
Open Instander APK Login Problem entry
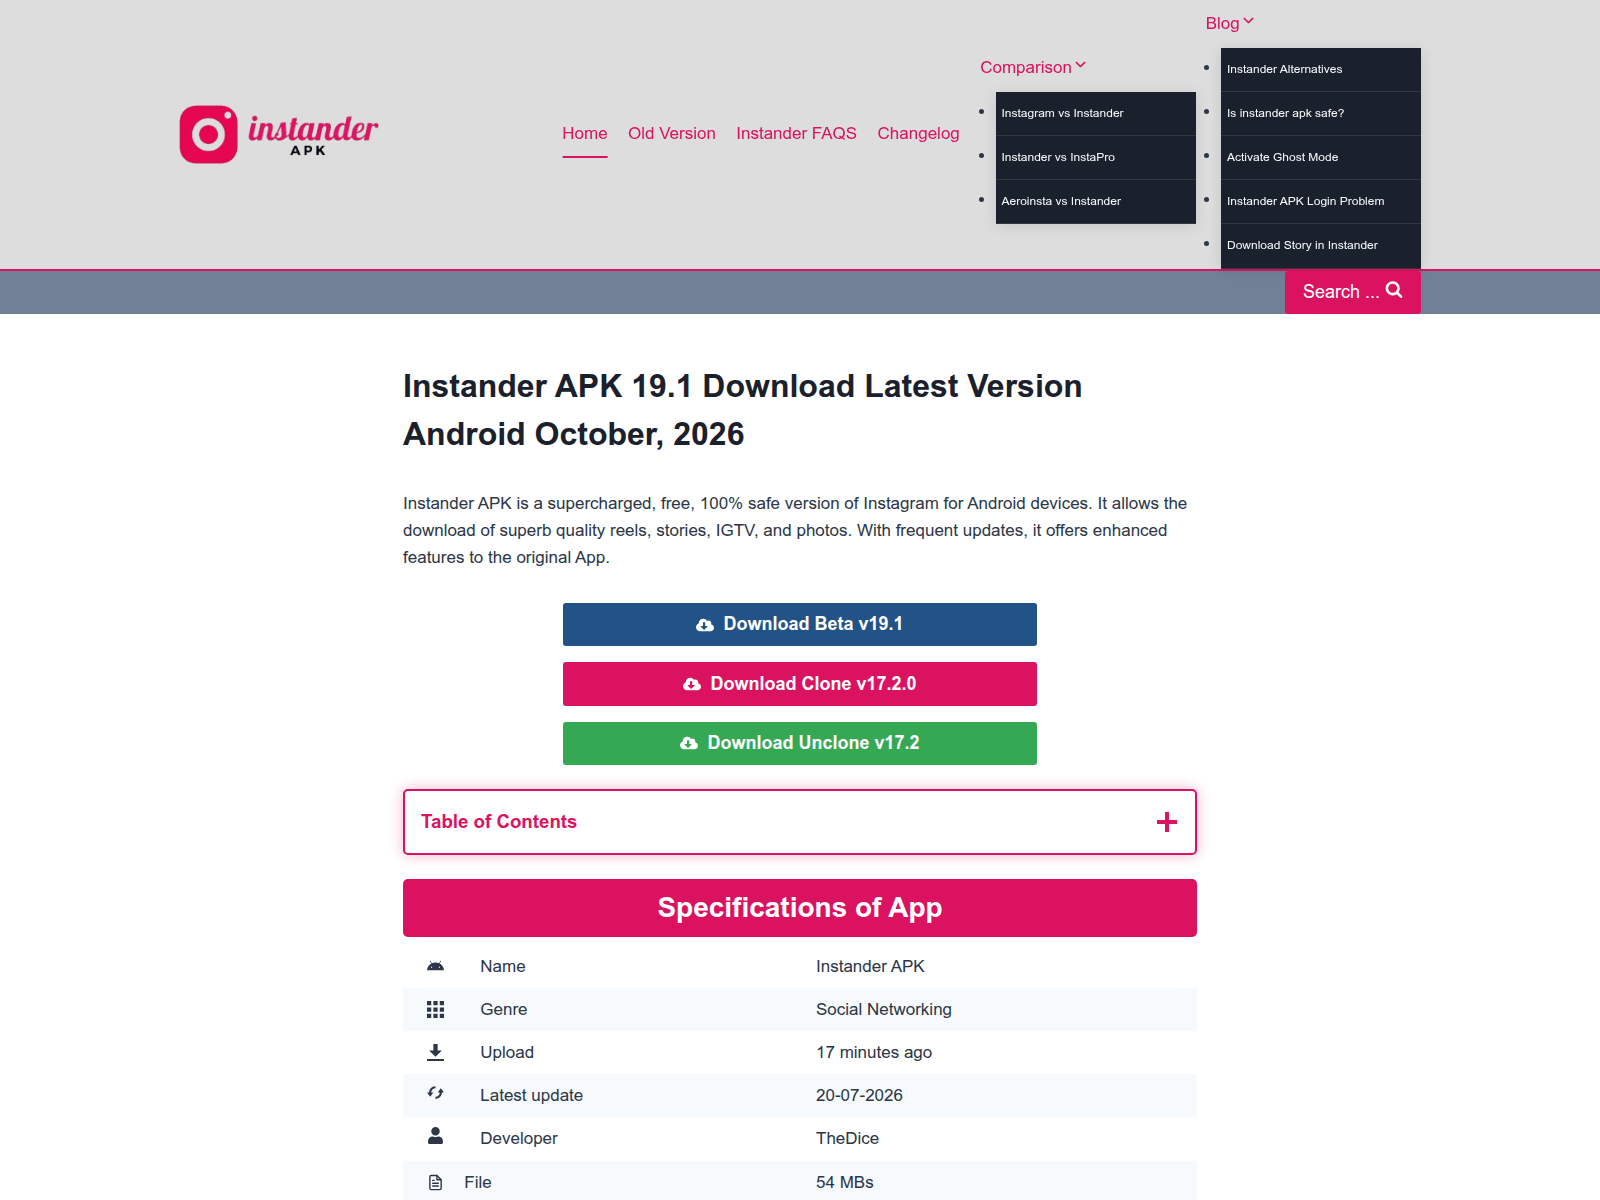pyautogui.click(x=1321, y=201)
